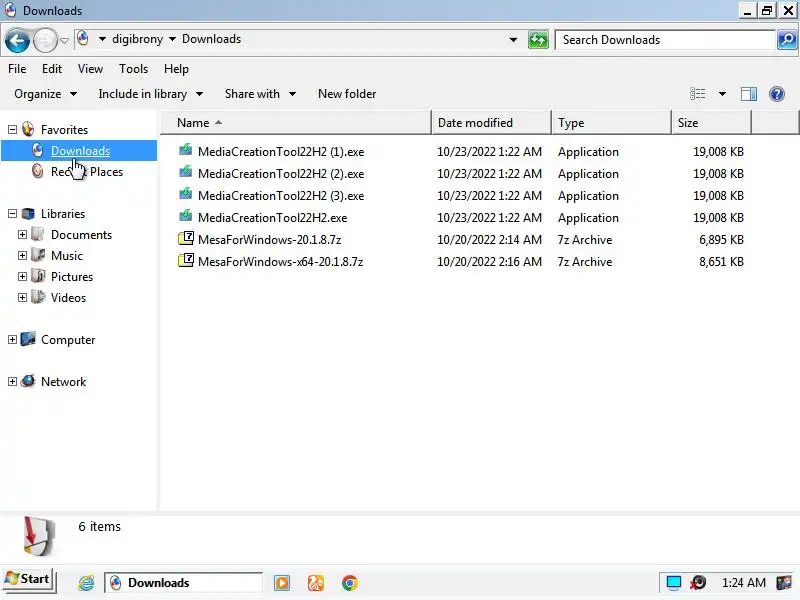800x600 pixels.
Task: Sort by the Type column header
Action: pos(611,123)
